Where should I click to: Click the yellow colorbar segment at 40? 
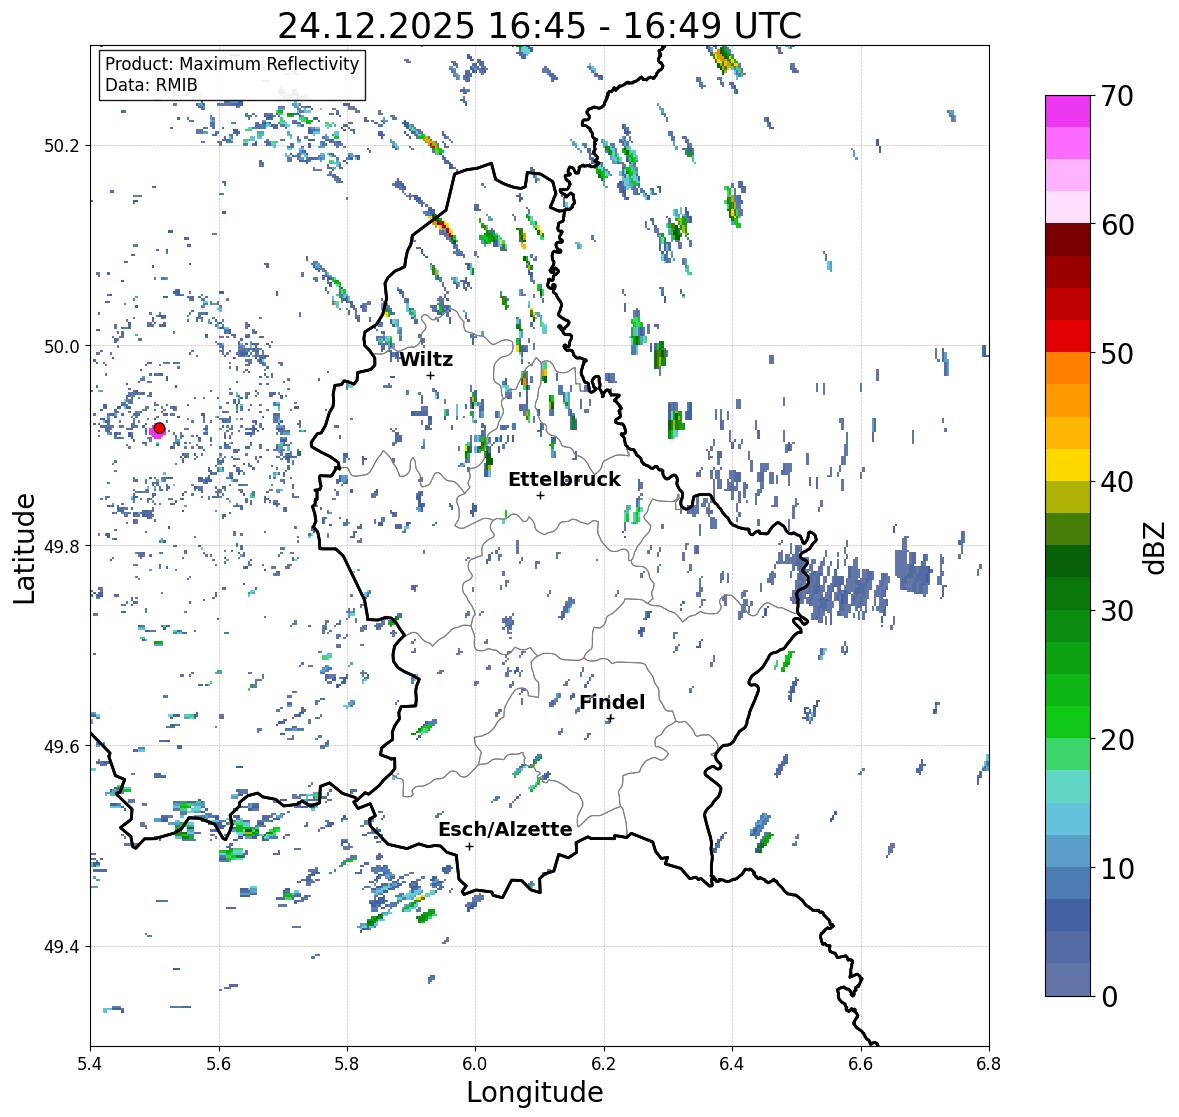[x=1068, y=465]
